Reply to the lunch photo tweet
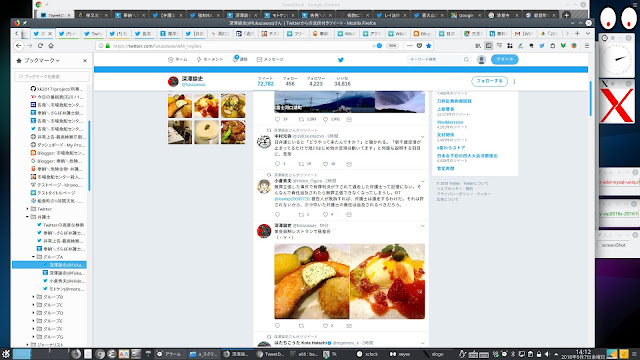640x360 pixels. [x=278, y=326]
